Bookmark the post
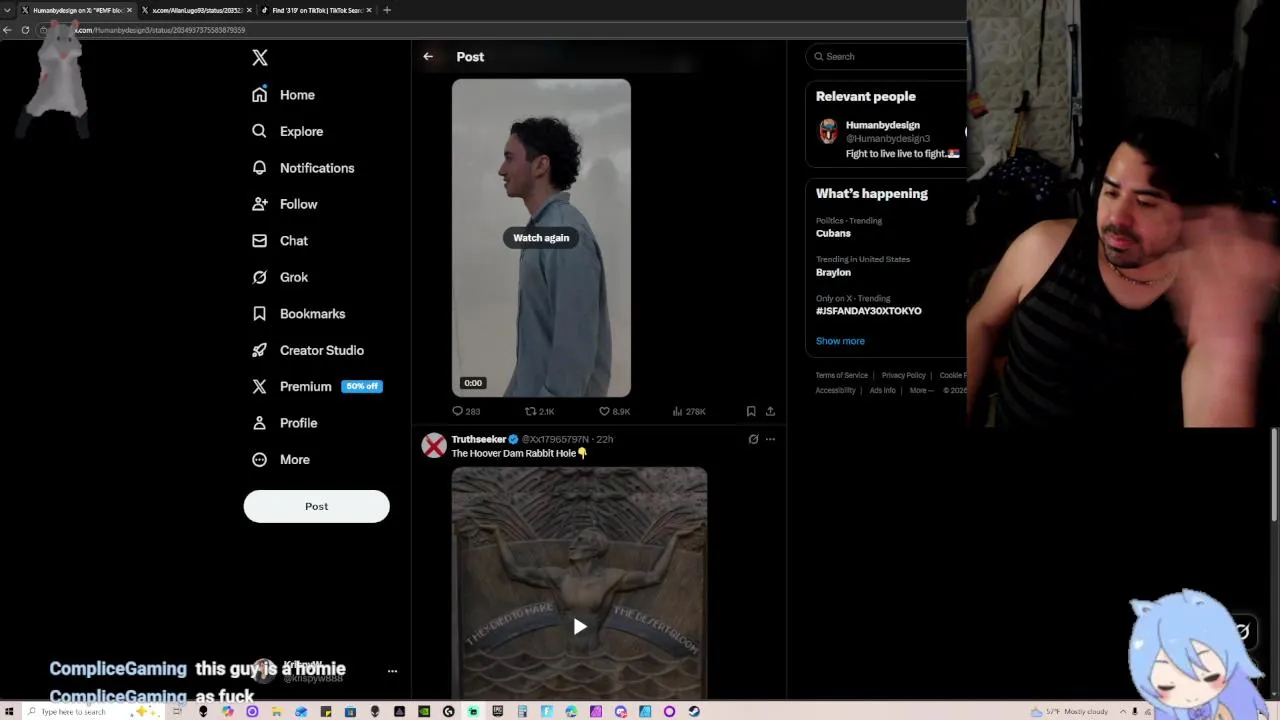The image size is (1280, 720). 751,411
